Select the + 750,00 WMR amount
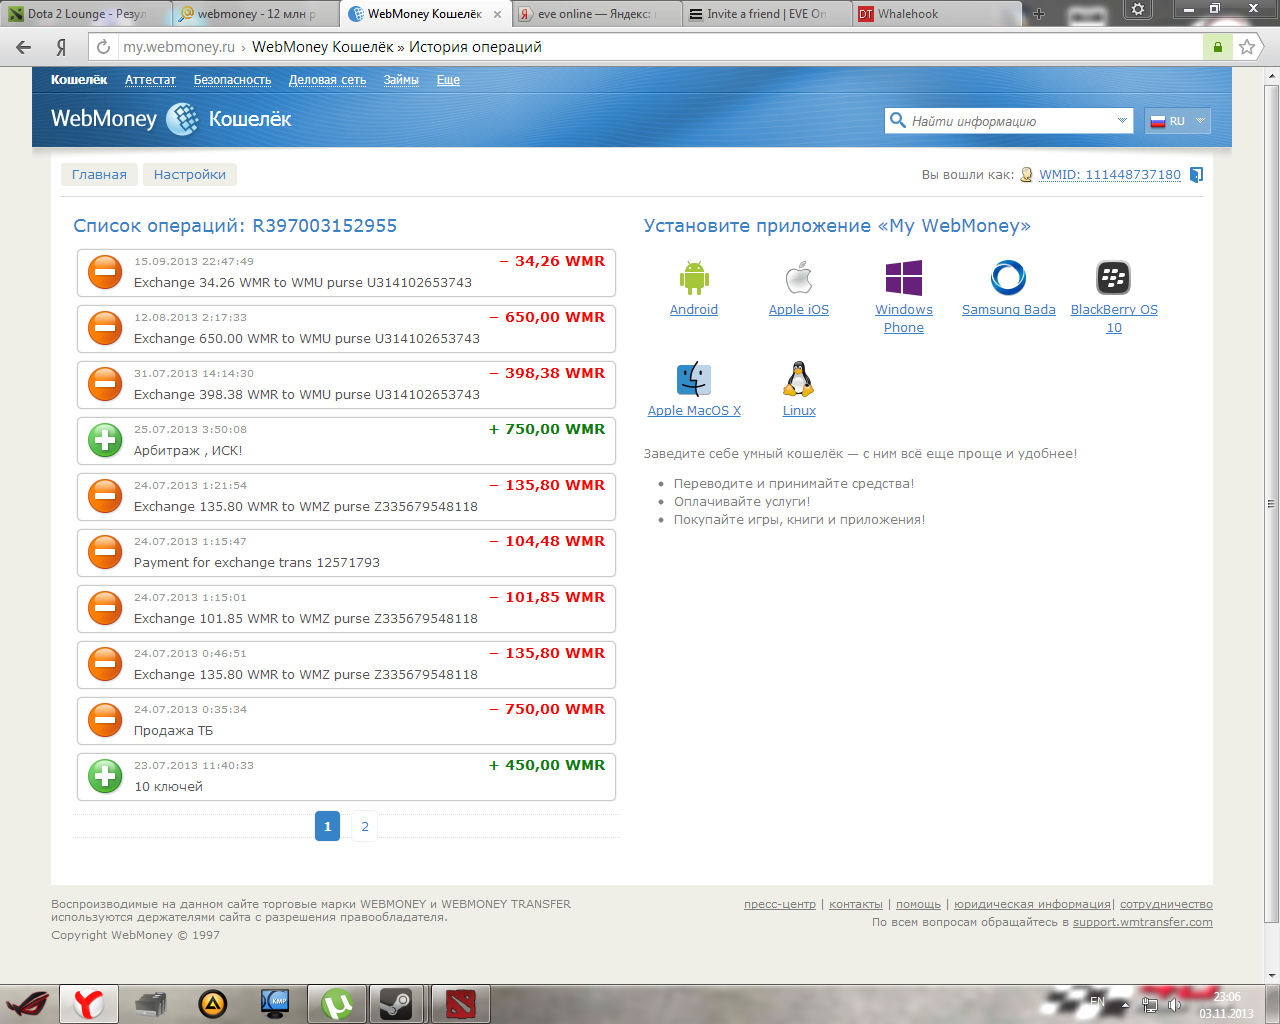The height and width of the screenshot is (1024, 1280). point(547,429)
